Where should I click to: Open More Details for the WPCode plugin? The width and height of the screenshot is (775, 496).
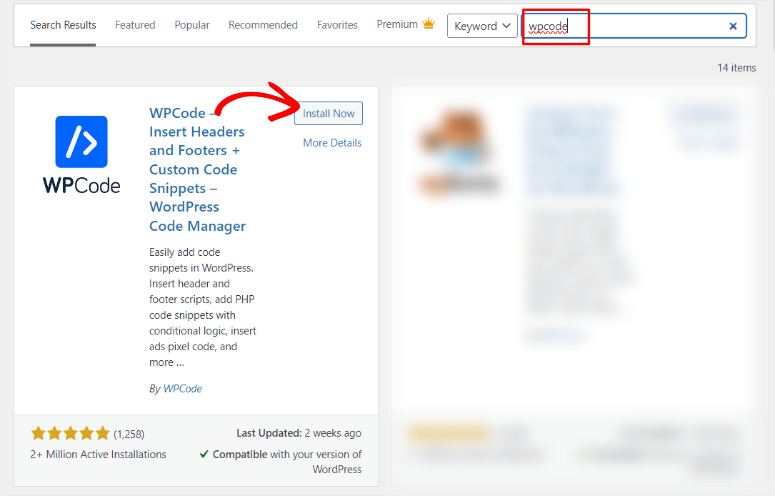click(x=332, y=143)
